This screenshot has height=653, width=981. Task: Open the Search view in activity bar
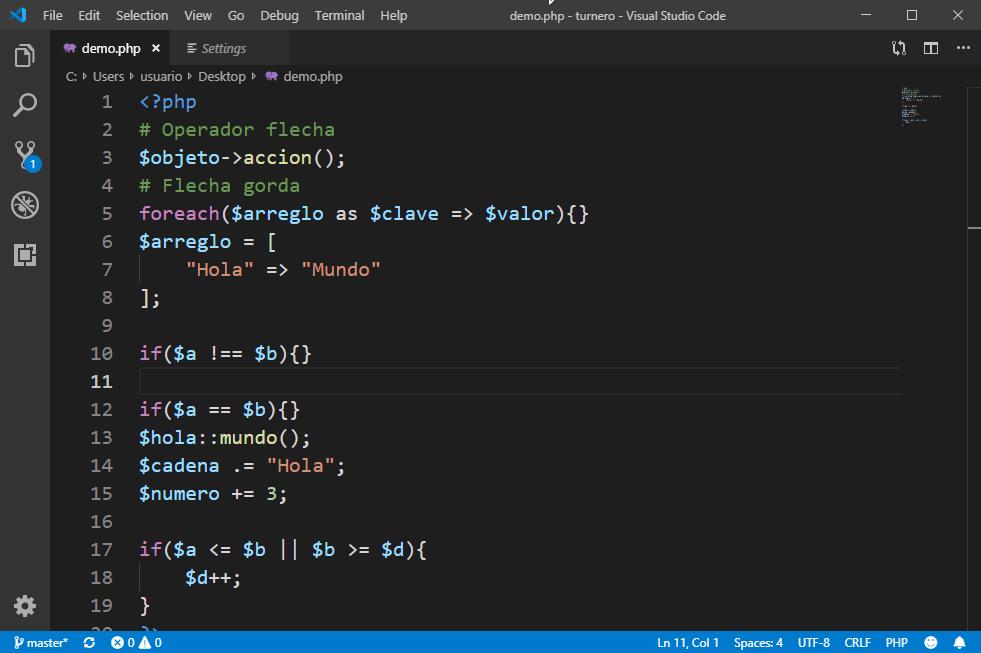(x=24, y=105)
